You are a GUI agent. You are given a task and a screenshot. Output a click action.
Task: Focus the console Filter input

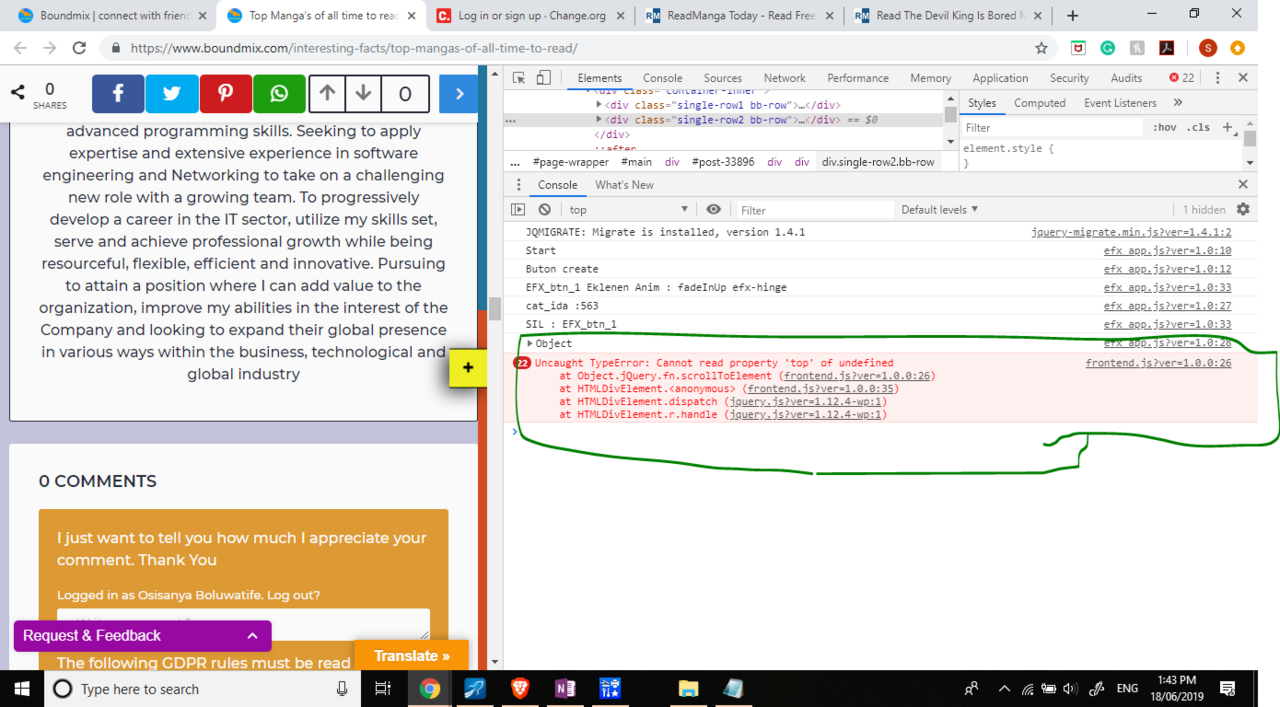[814, 210]
